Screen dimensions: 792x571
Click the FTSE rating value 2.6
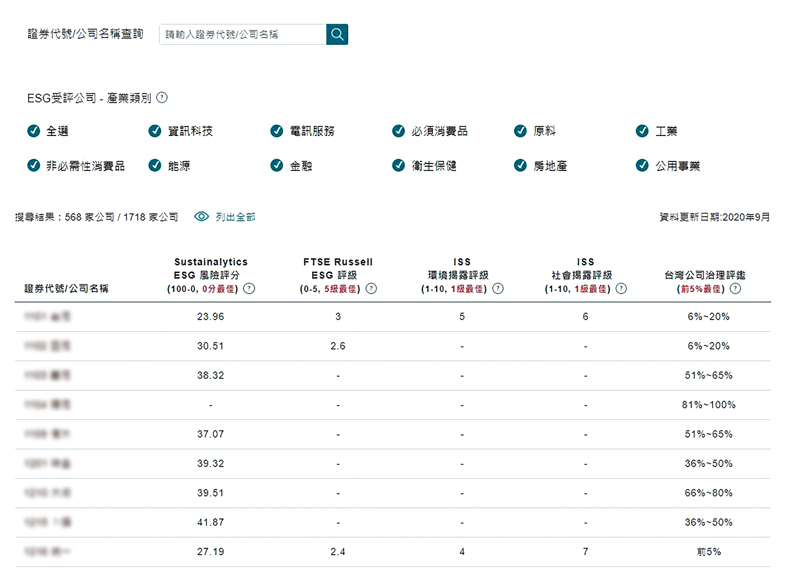tap(338, 346)
